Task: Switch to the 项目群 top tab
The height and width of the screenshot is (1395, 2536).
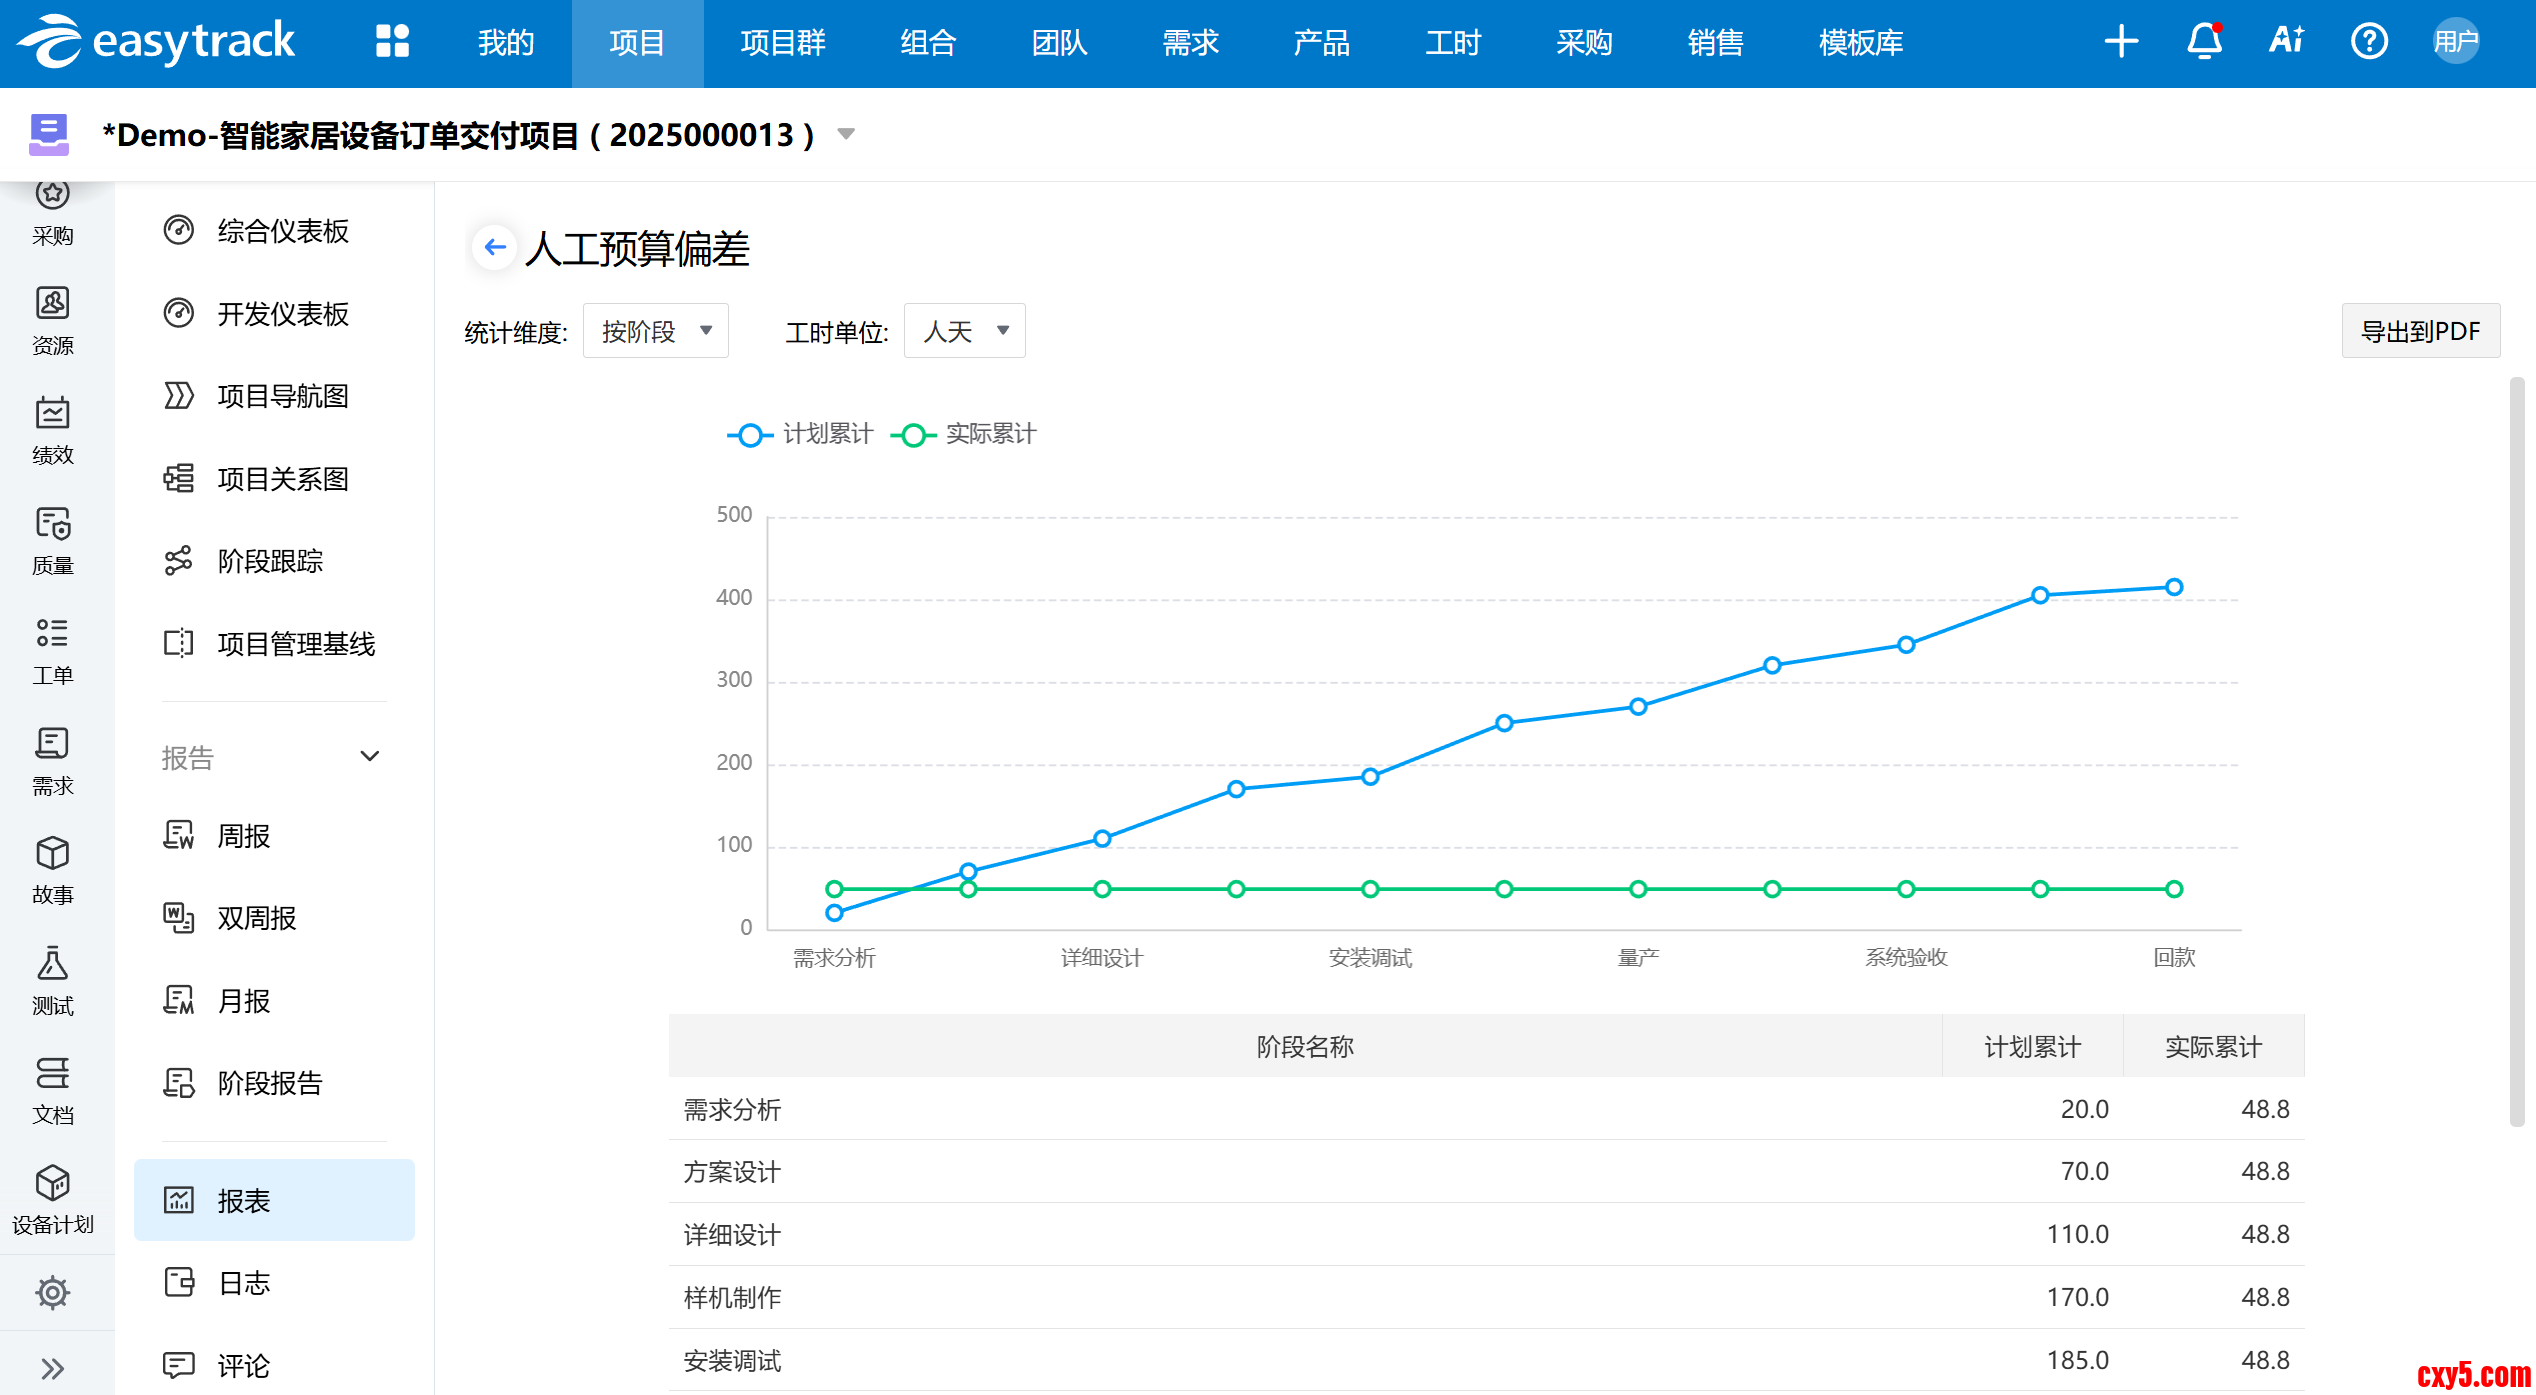Action: point(783,43)
